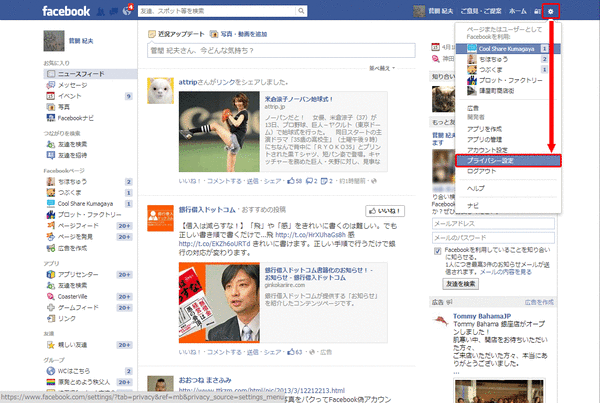The image size is (600, 403).
Task: Click the Facebook logo
Action: pos(66,11)
